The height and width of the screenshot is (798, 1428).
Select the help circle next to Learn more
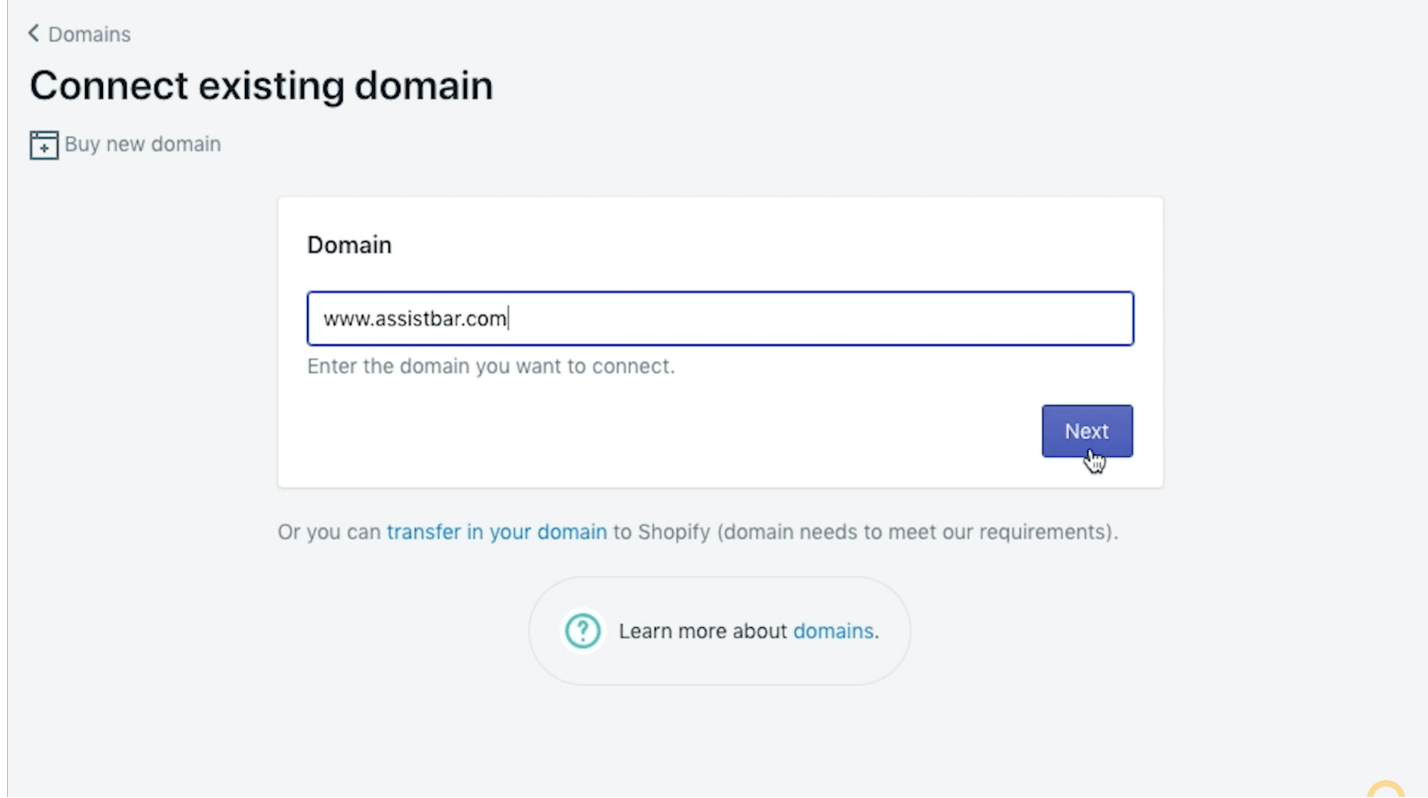click(x=582, y=630)
